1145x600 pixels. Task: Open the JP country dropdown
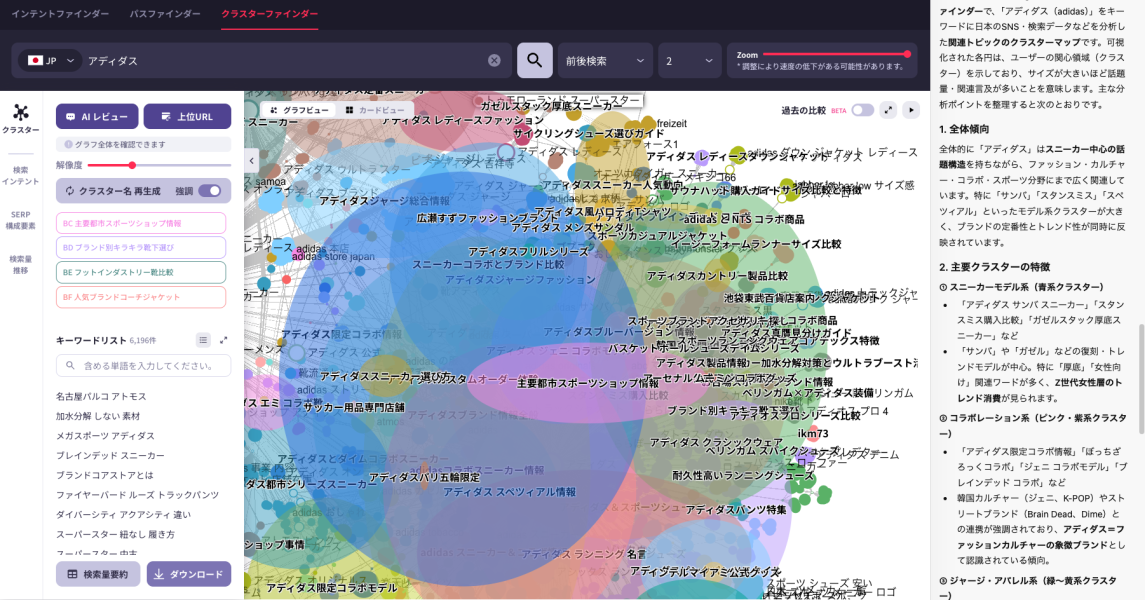[51, 61]
